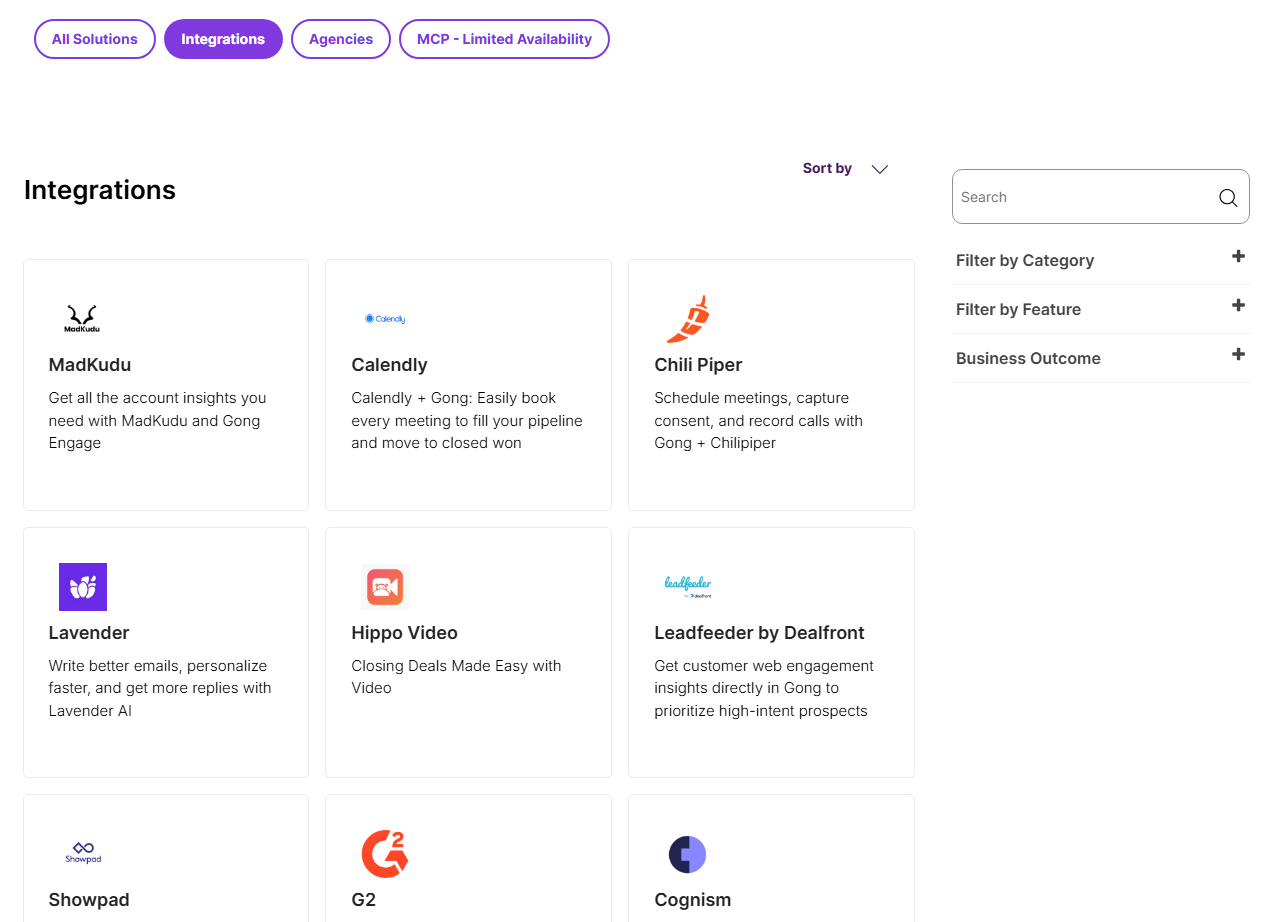Viewport: 1275px width, 922px height.
Task: Click the Cognism logo icon
Action: click(688, 854)
